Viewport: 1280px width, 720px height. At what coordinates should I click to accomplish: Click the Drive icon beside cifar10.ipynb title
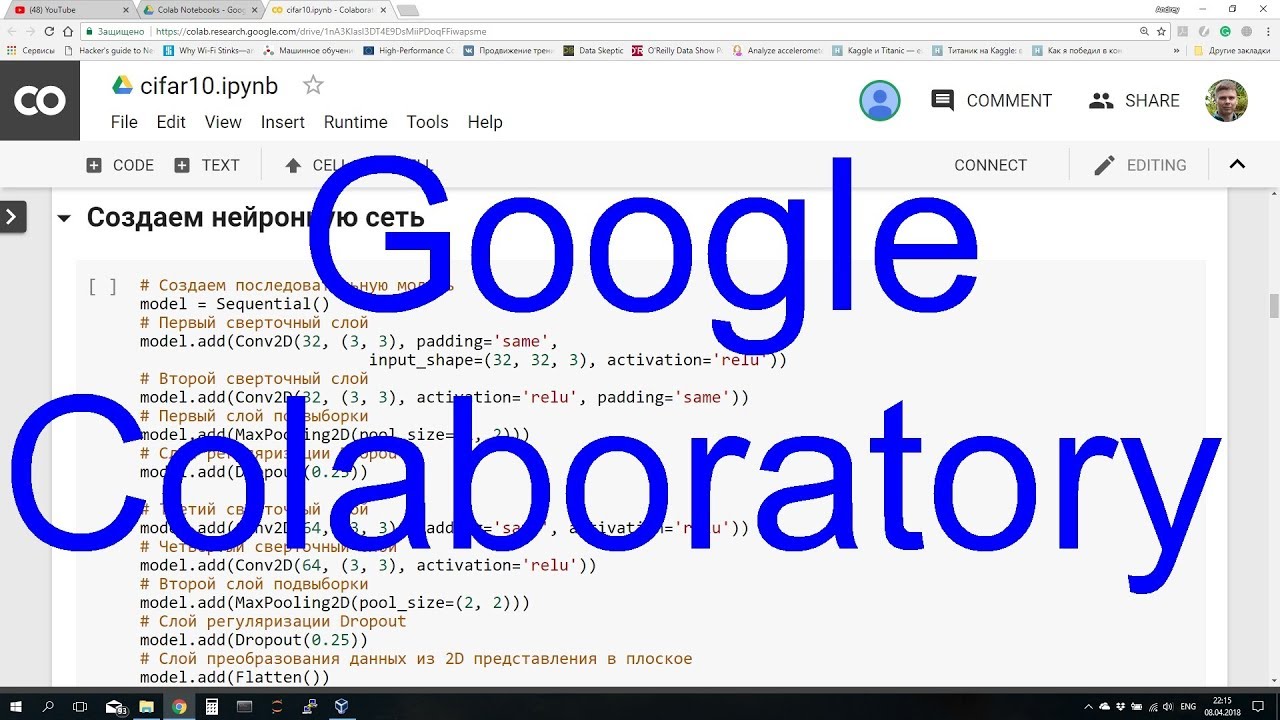[x=123, y=85]
